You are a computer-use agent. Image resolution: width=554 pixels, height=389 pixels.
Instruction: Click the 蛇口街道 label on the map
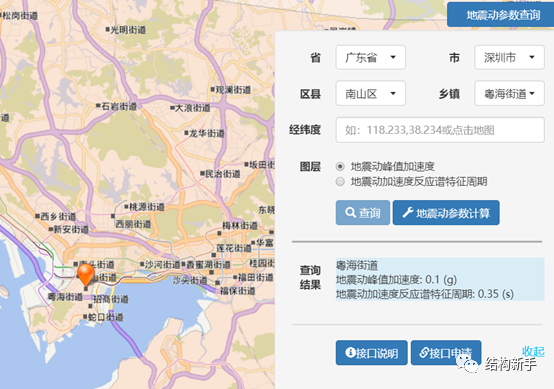click(106, 317)
